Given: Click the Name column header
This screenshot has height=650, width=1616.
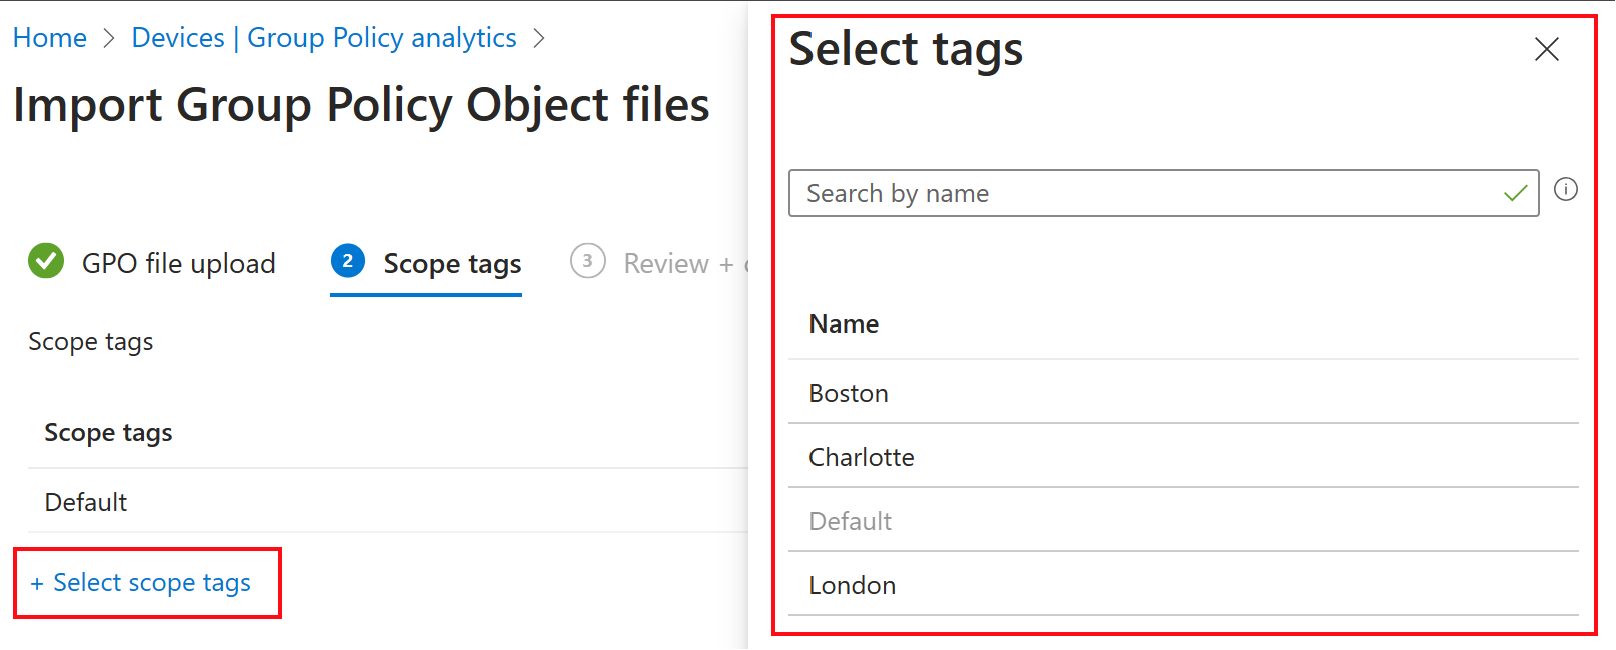Looking at the screenshot, I should click(x=844, y=324).
